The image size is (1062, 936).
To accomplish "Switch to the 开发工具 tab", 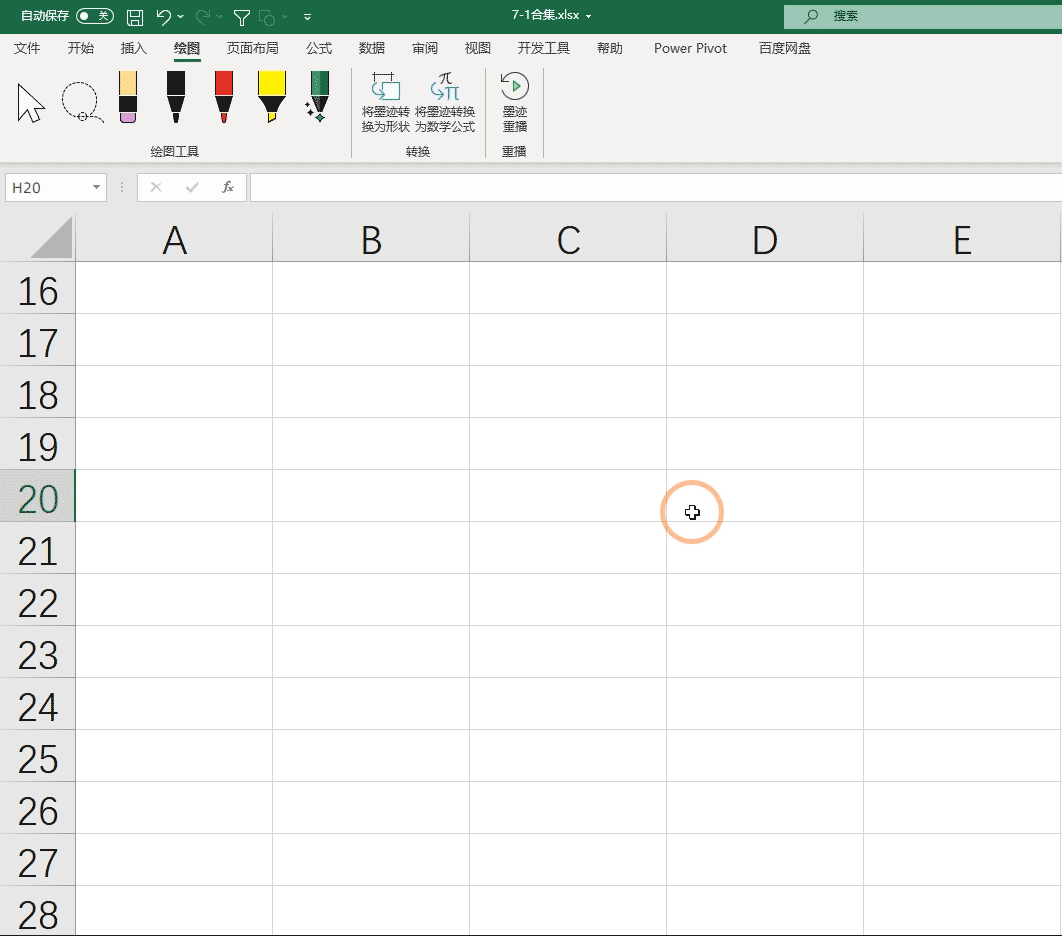I will point(544,48).
